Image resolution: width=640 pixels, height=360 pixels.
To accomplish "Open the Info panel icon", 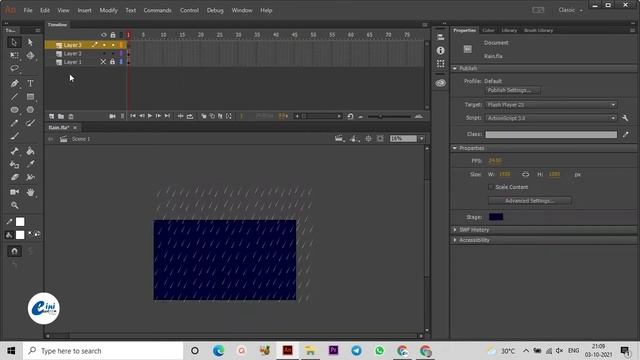I will coord(440,51).
